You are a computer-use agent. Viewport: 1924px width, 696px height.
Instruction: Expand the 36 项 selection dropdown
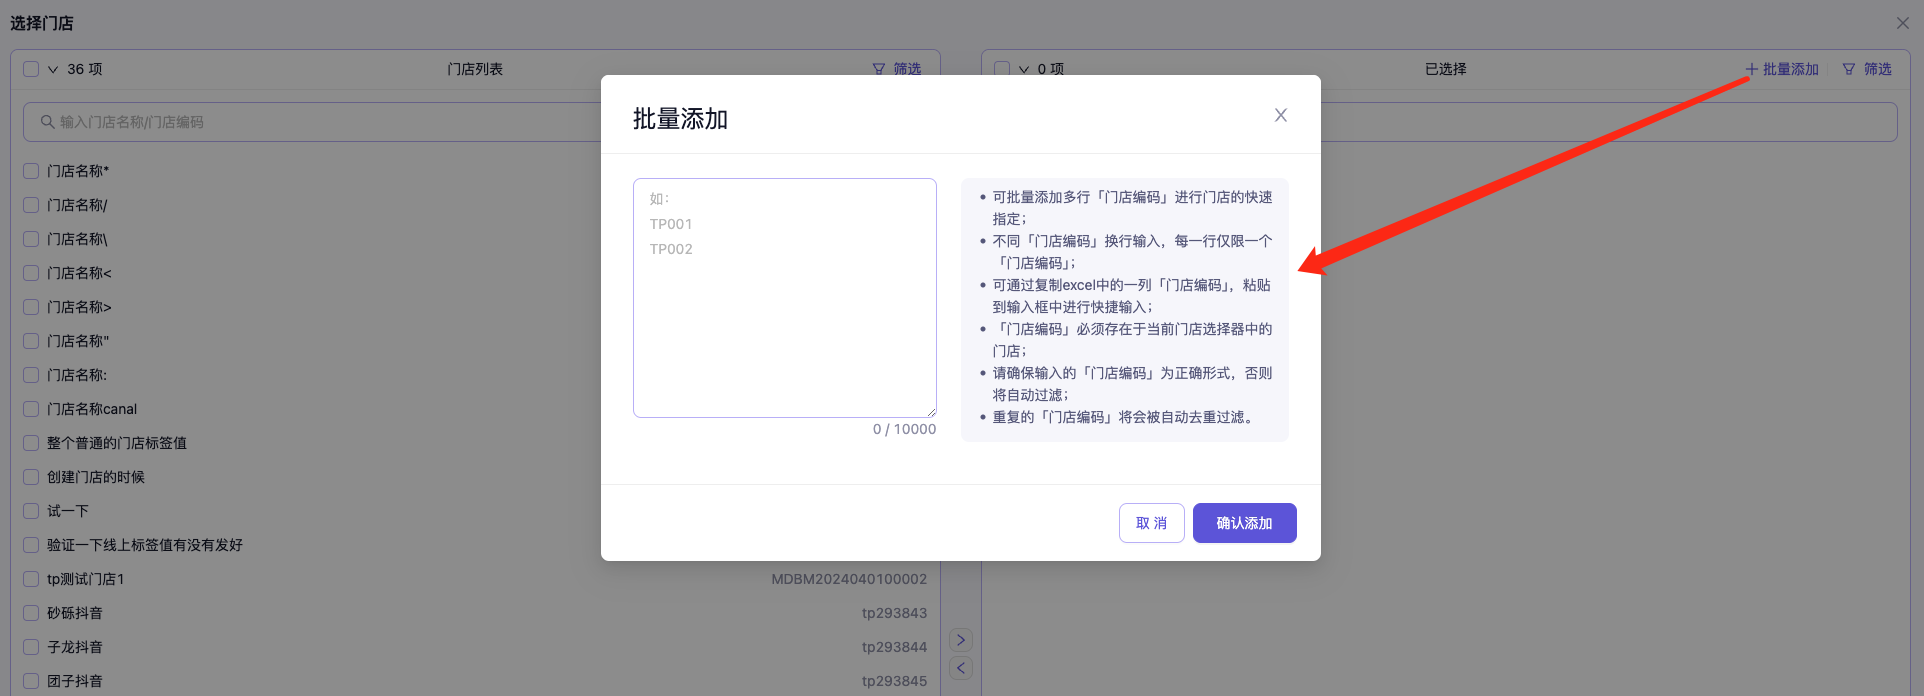(x=53, y=70)
